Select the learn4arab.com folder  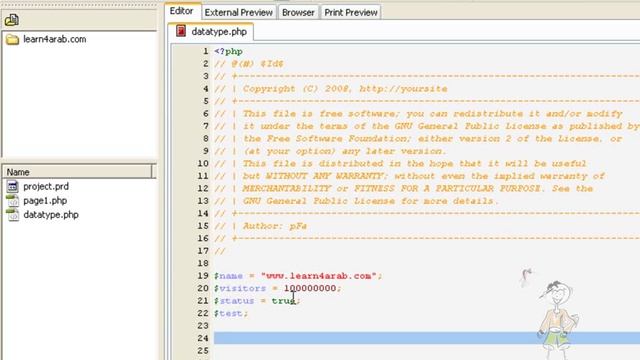[54, 39]
